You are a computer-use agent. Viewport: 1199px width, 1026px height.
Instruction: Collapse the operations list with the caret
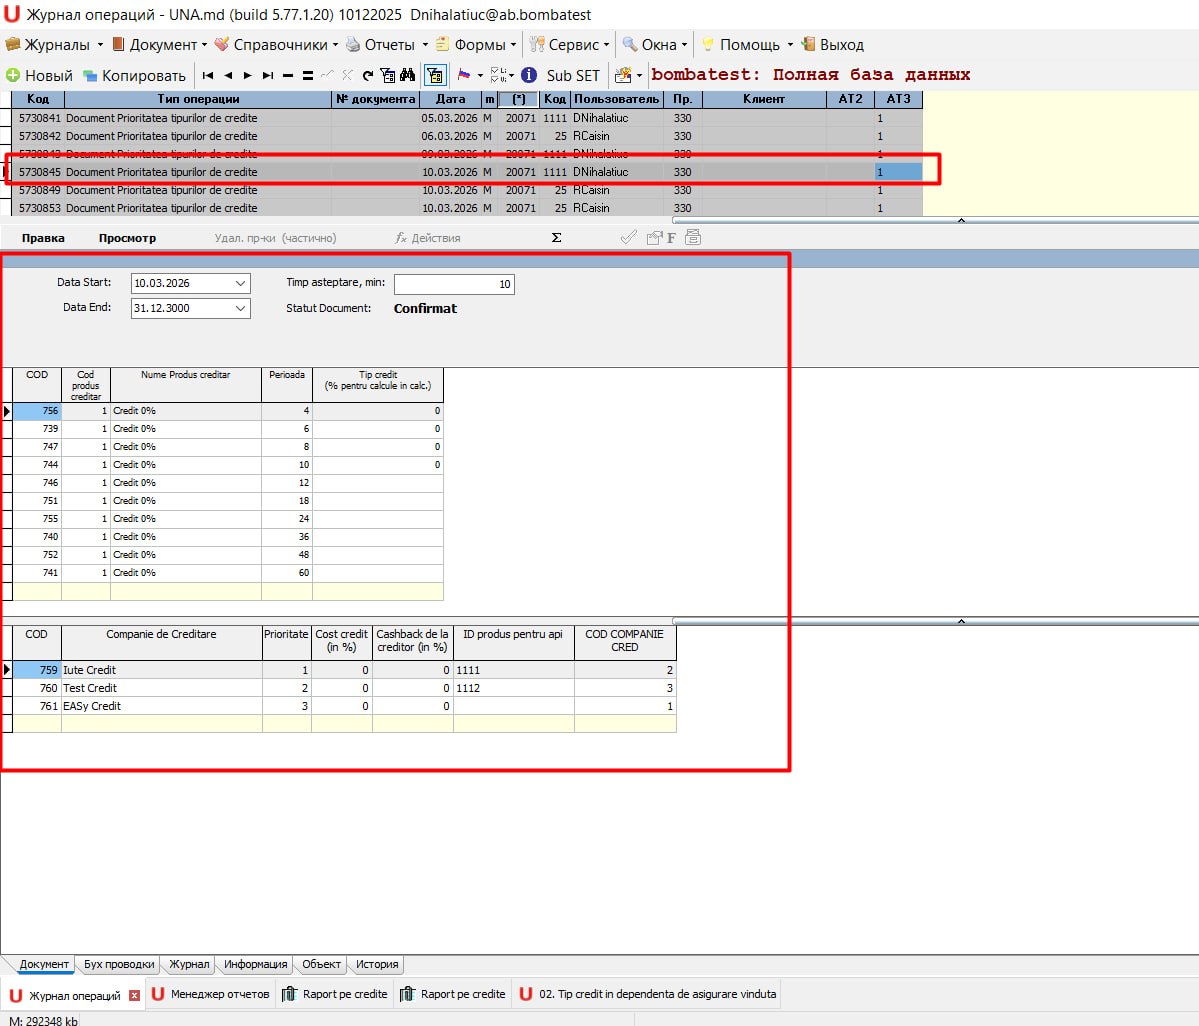pos(961,220)
